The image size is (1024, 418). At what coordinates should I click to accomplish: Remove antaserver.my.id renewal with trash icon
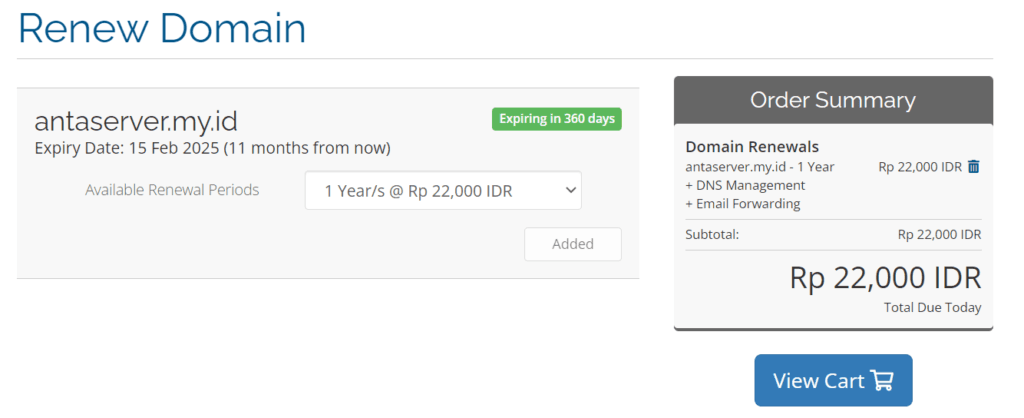tap(974, 167)
